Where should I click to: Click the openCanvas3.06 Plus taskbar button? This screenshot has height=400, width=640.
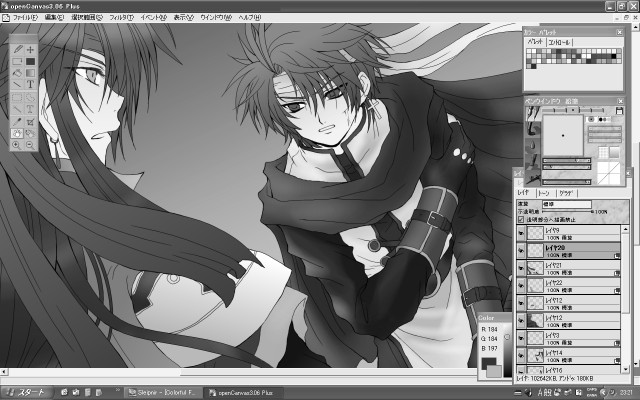coord(242,393)
